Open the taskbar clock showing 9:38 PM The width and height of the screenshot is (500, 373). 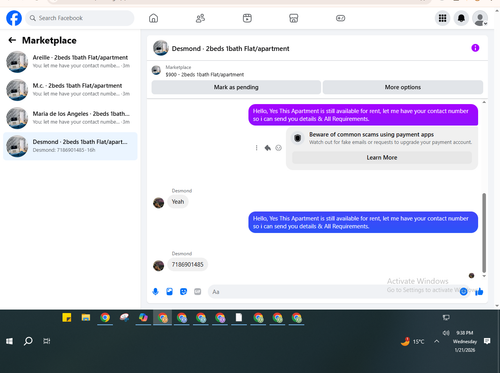click(465, 341)
